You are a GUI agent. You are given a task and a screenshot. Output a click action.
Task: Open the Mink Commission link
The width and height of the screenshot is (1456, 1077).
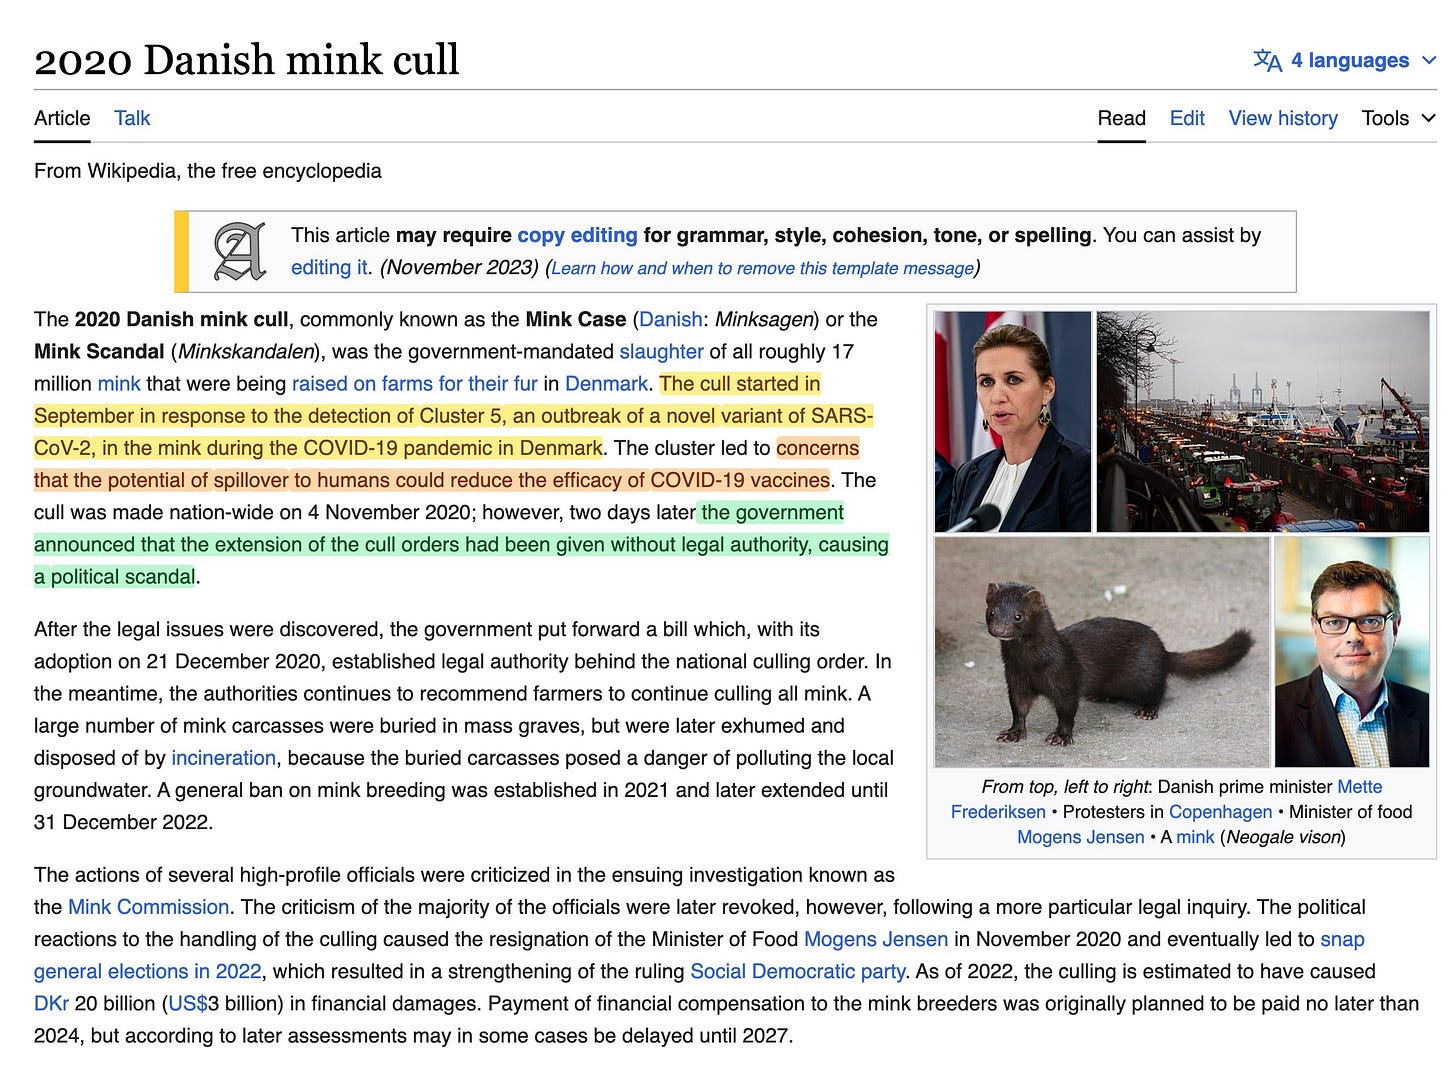click(x=148, y=906)
